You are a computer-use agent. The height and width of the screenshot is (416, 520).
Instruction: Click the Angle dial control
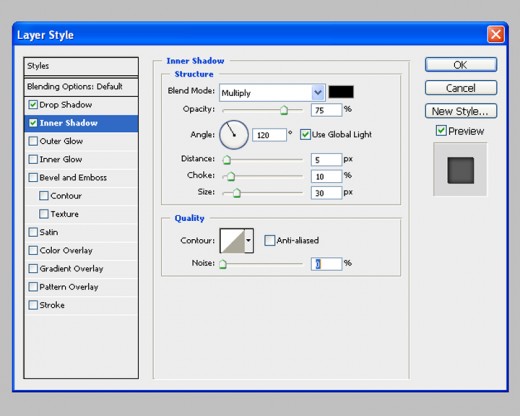(234, 135)
